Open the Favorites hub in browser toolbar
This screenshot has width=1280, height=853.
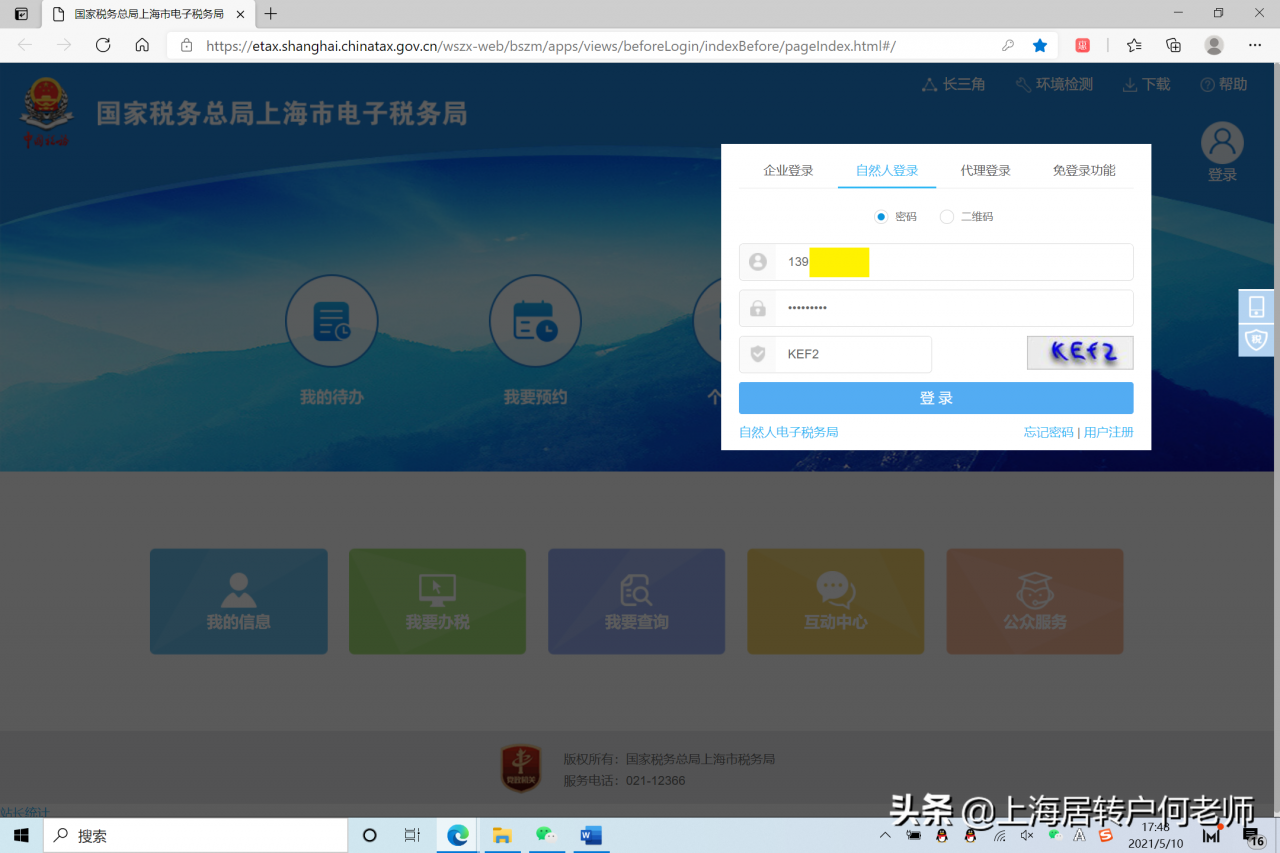click(x=1133, y=45)
